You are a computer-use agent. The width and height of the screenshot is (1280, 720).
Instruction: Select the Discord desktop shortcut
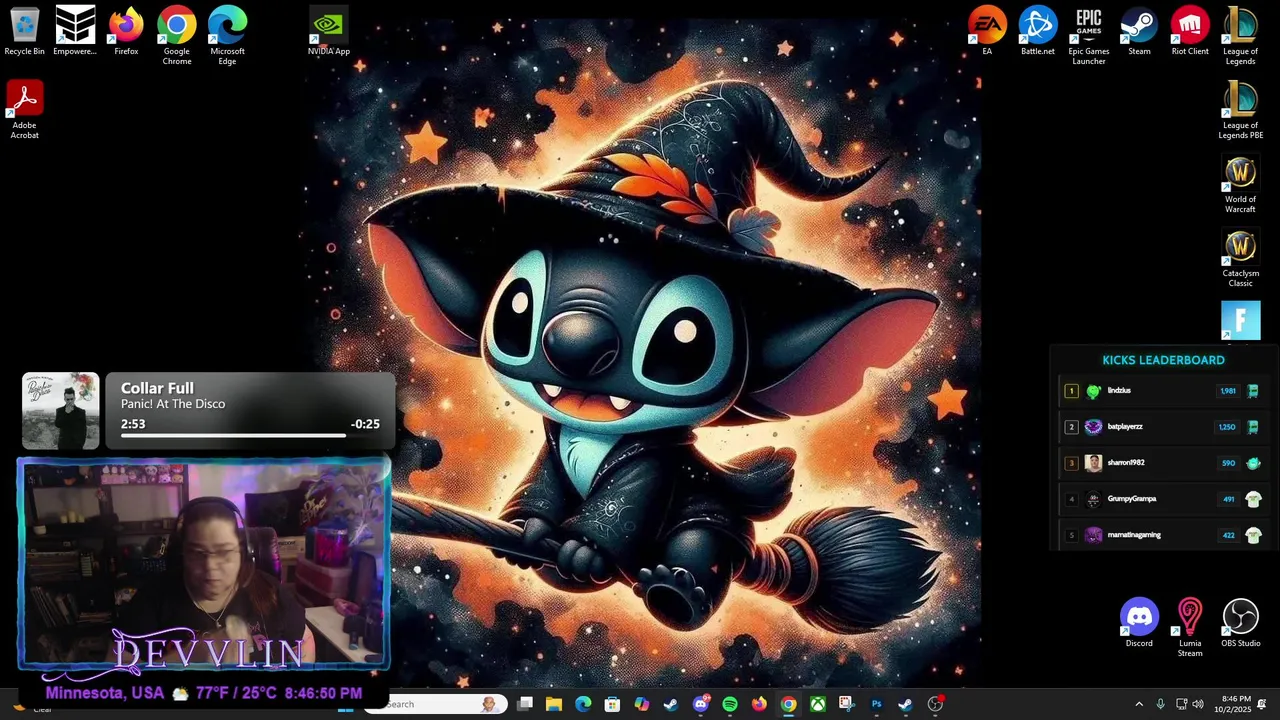1139,623
